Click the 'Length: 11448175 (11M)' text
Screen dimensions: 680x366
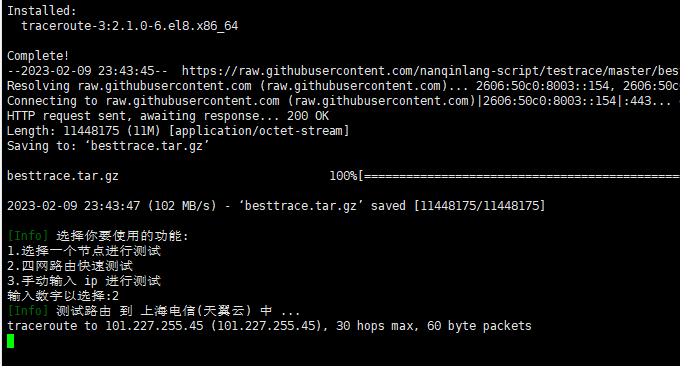tap(84, 131)
